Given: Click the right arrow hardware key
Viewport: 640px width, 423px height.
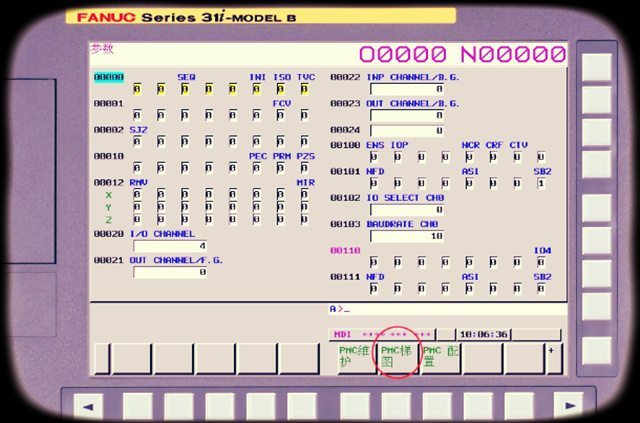Looking at the screenshot, I should 569,406.
